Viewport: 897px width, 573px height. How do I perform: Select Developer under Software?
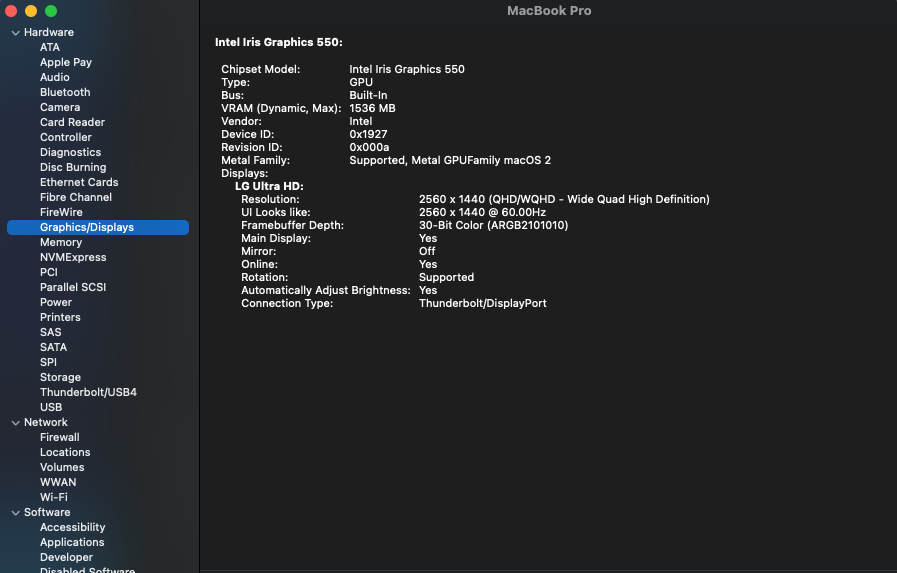click(x=66, y=557)
